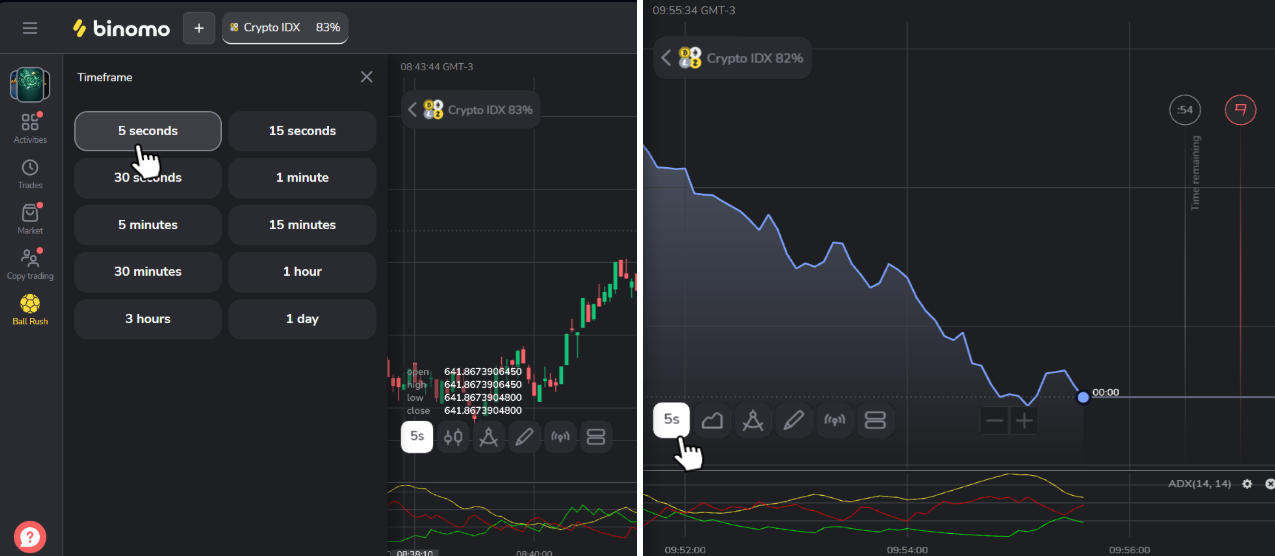Select the 5 minutes timeframe
1275x556 pixels.
[x=148, y=225]
